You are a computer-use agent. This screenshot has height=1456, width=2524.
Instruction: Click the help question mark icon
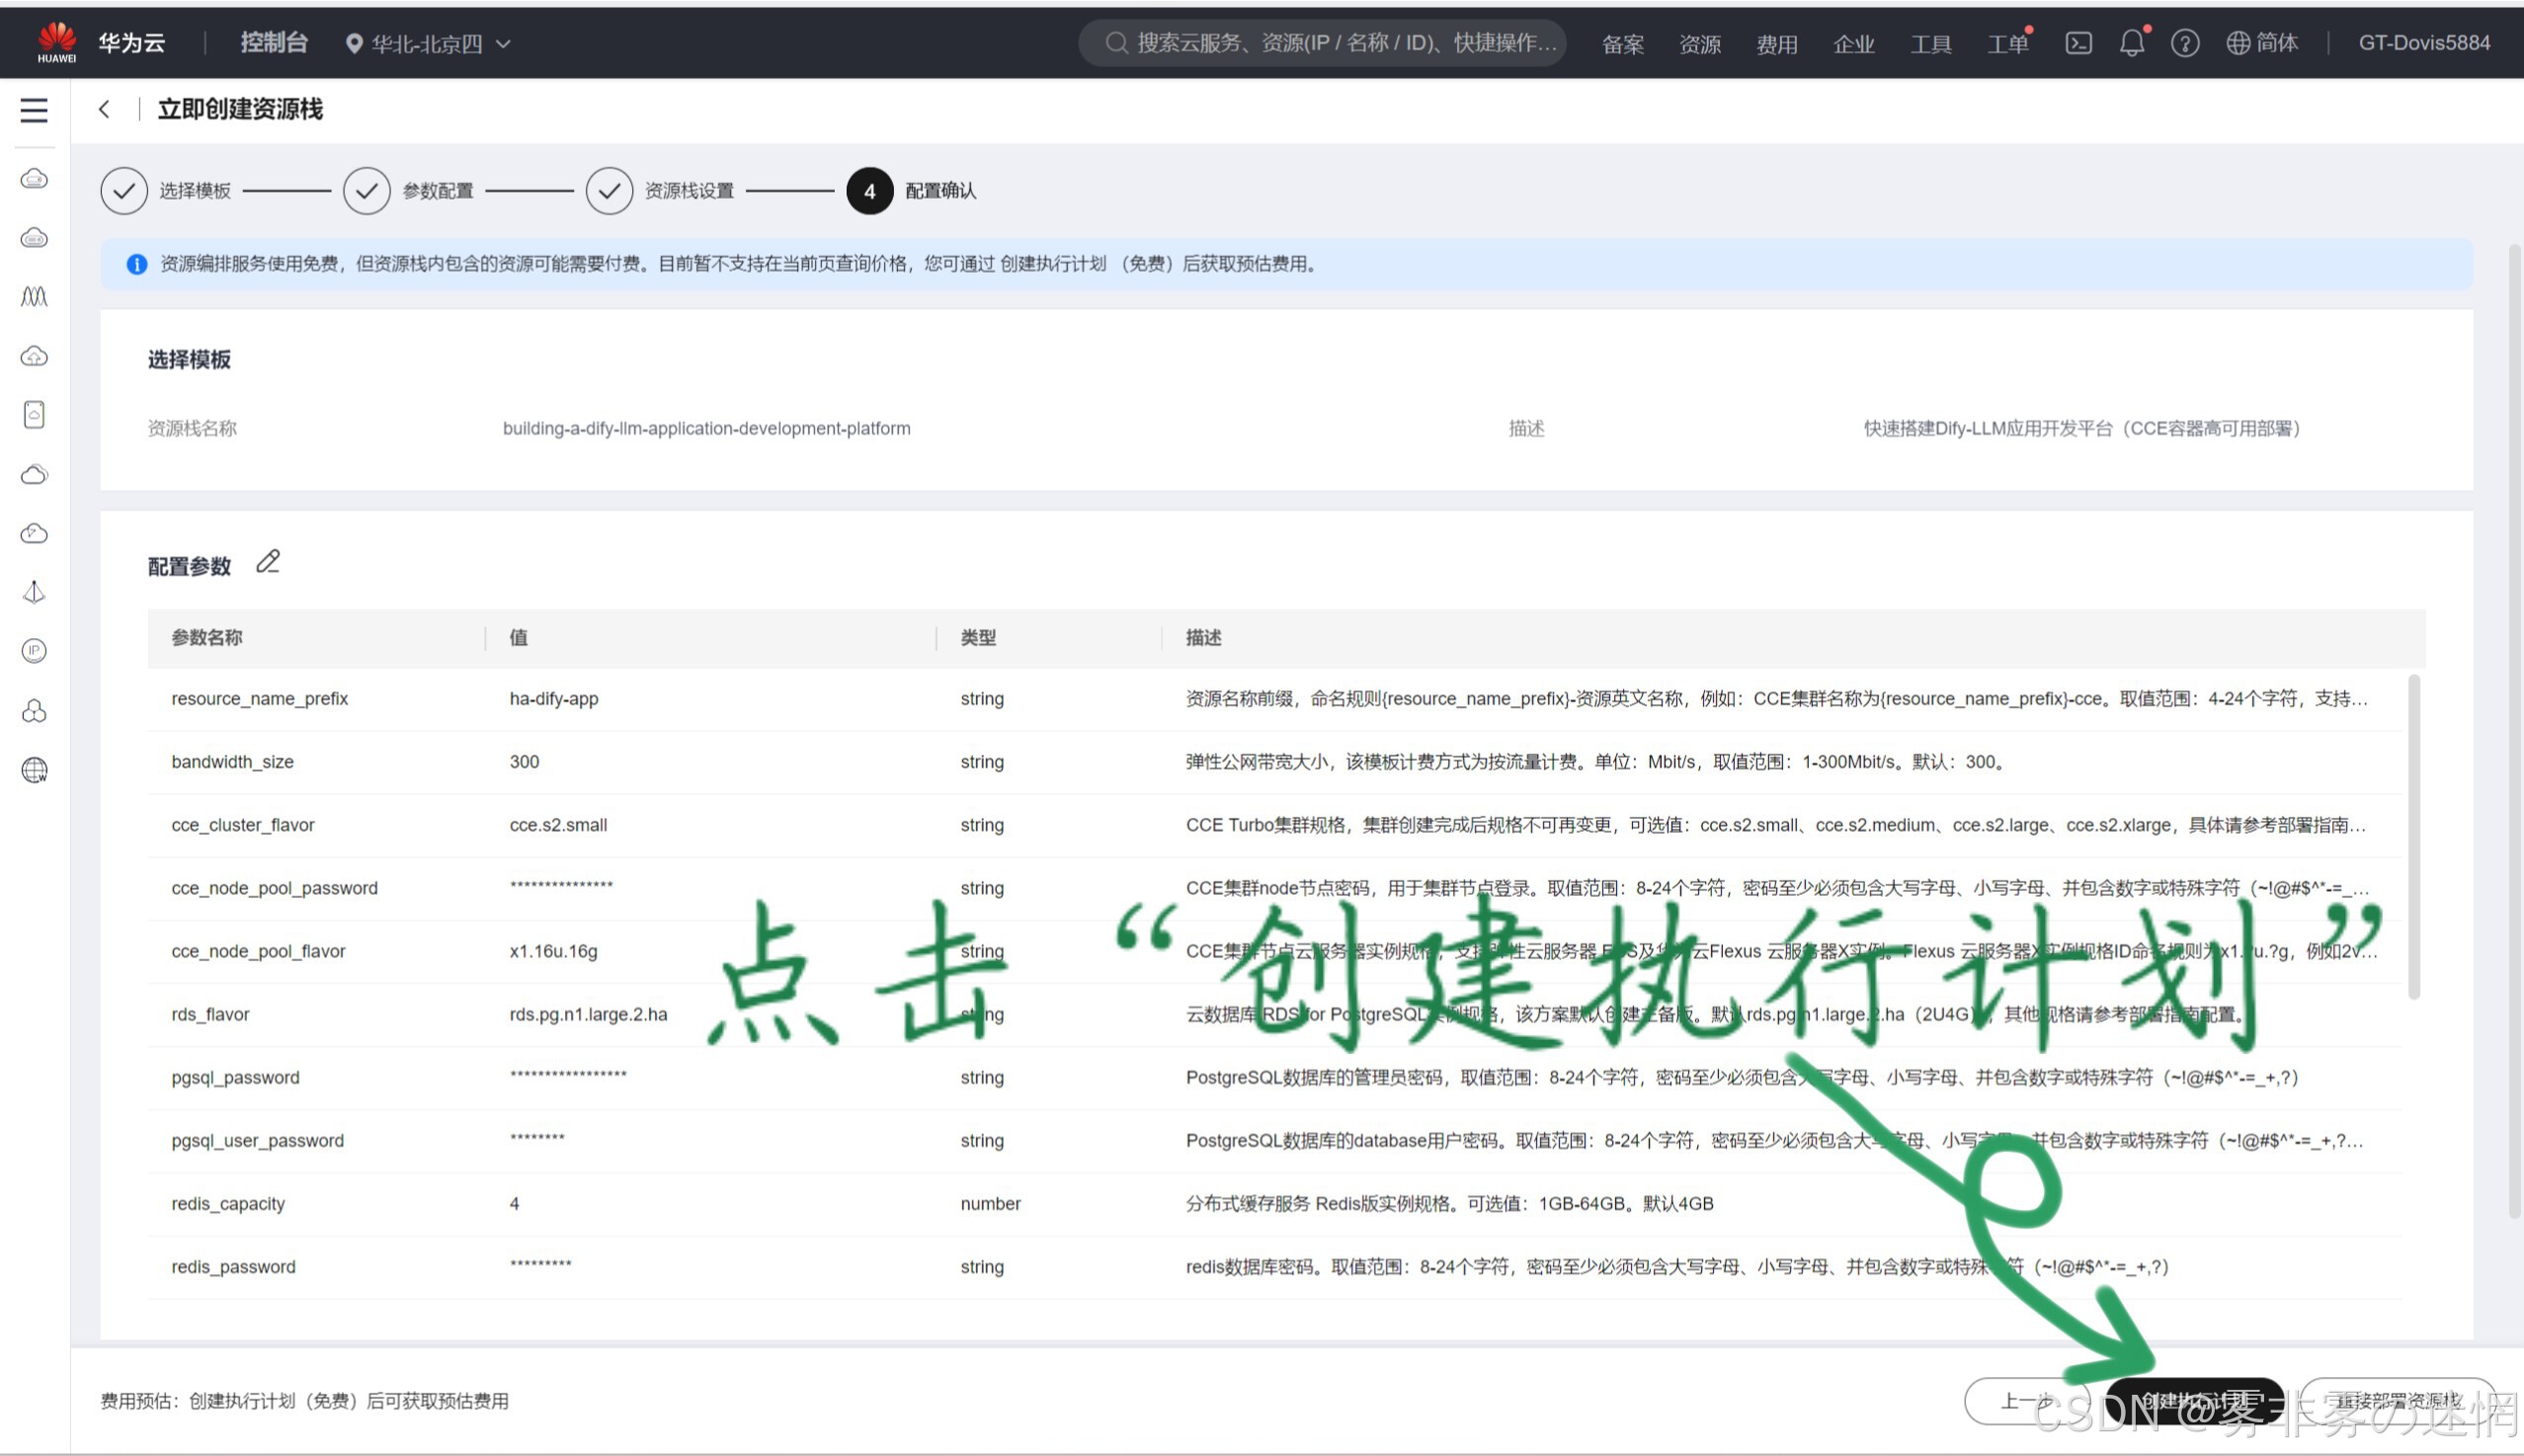tap(2184, 43)
